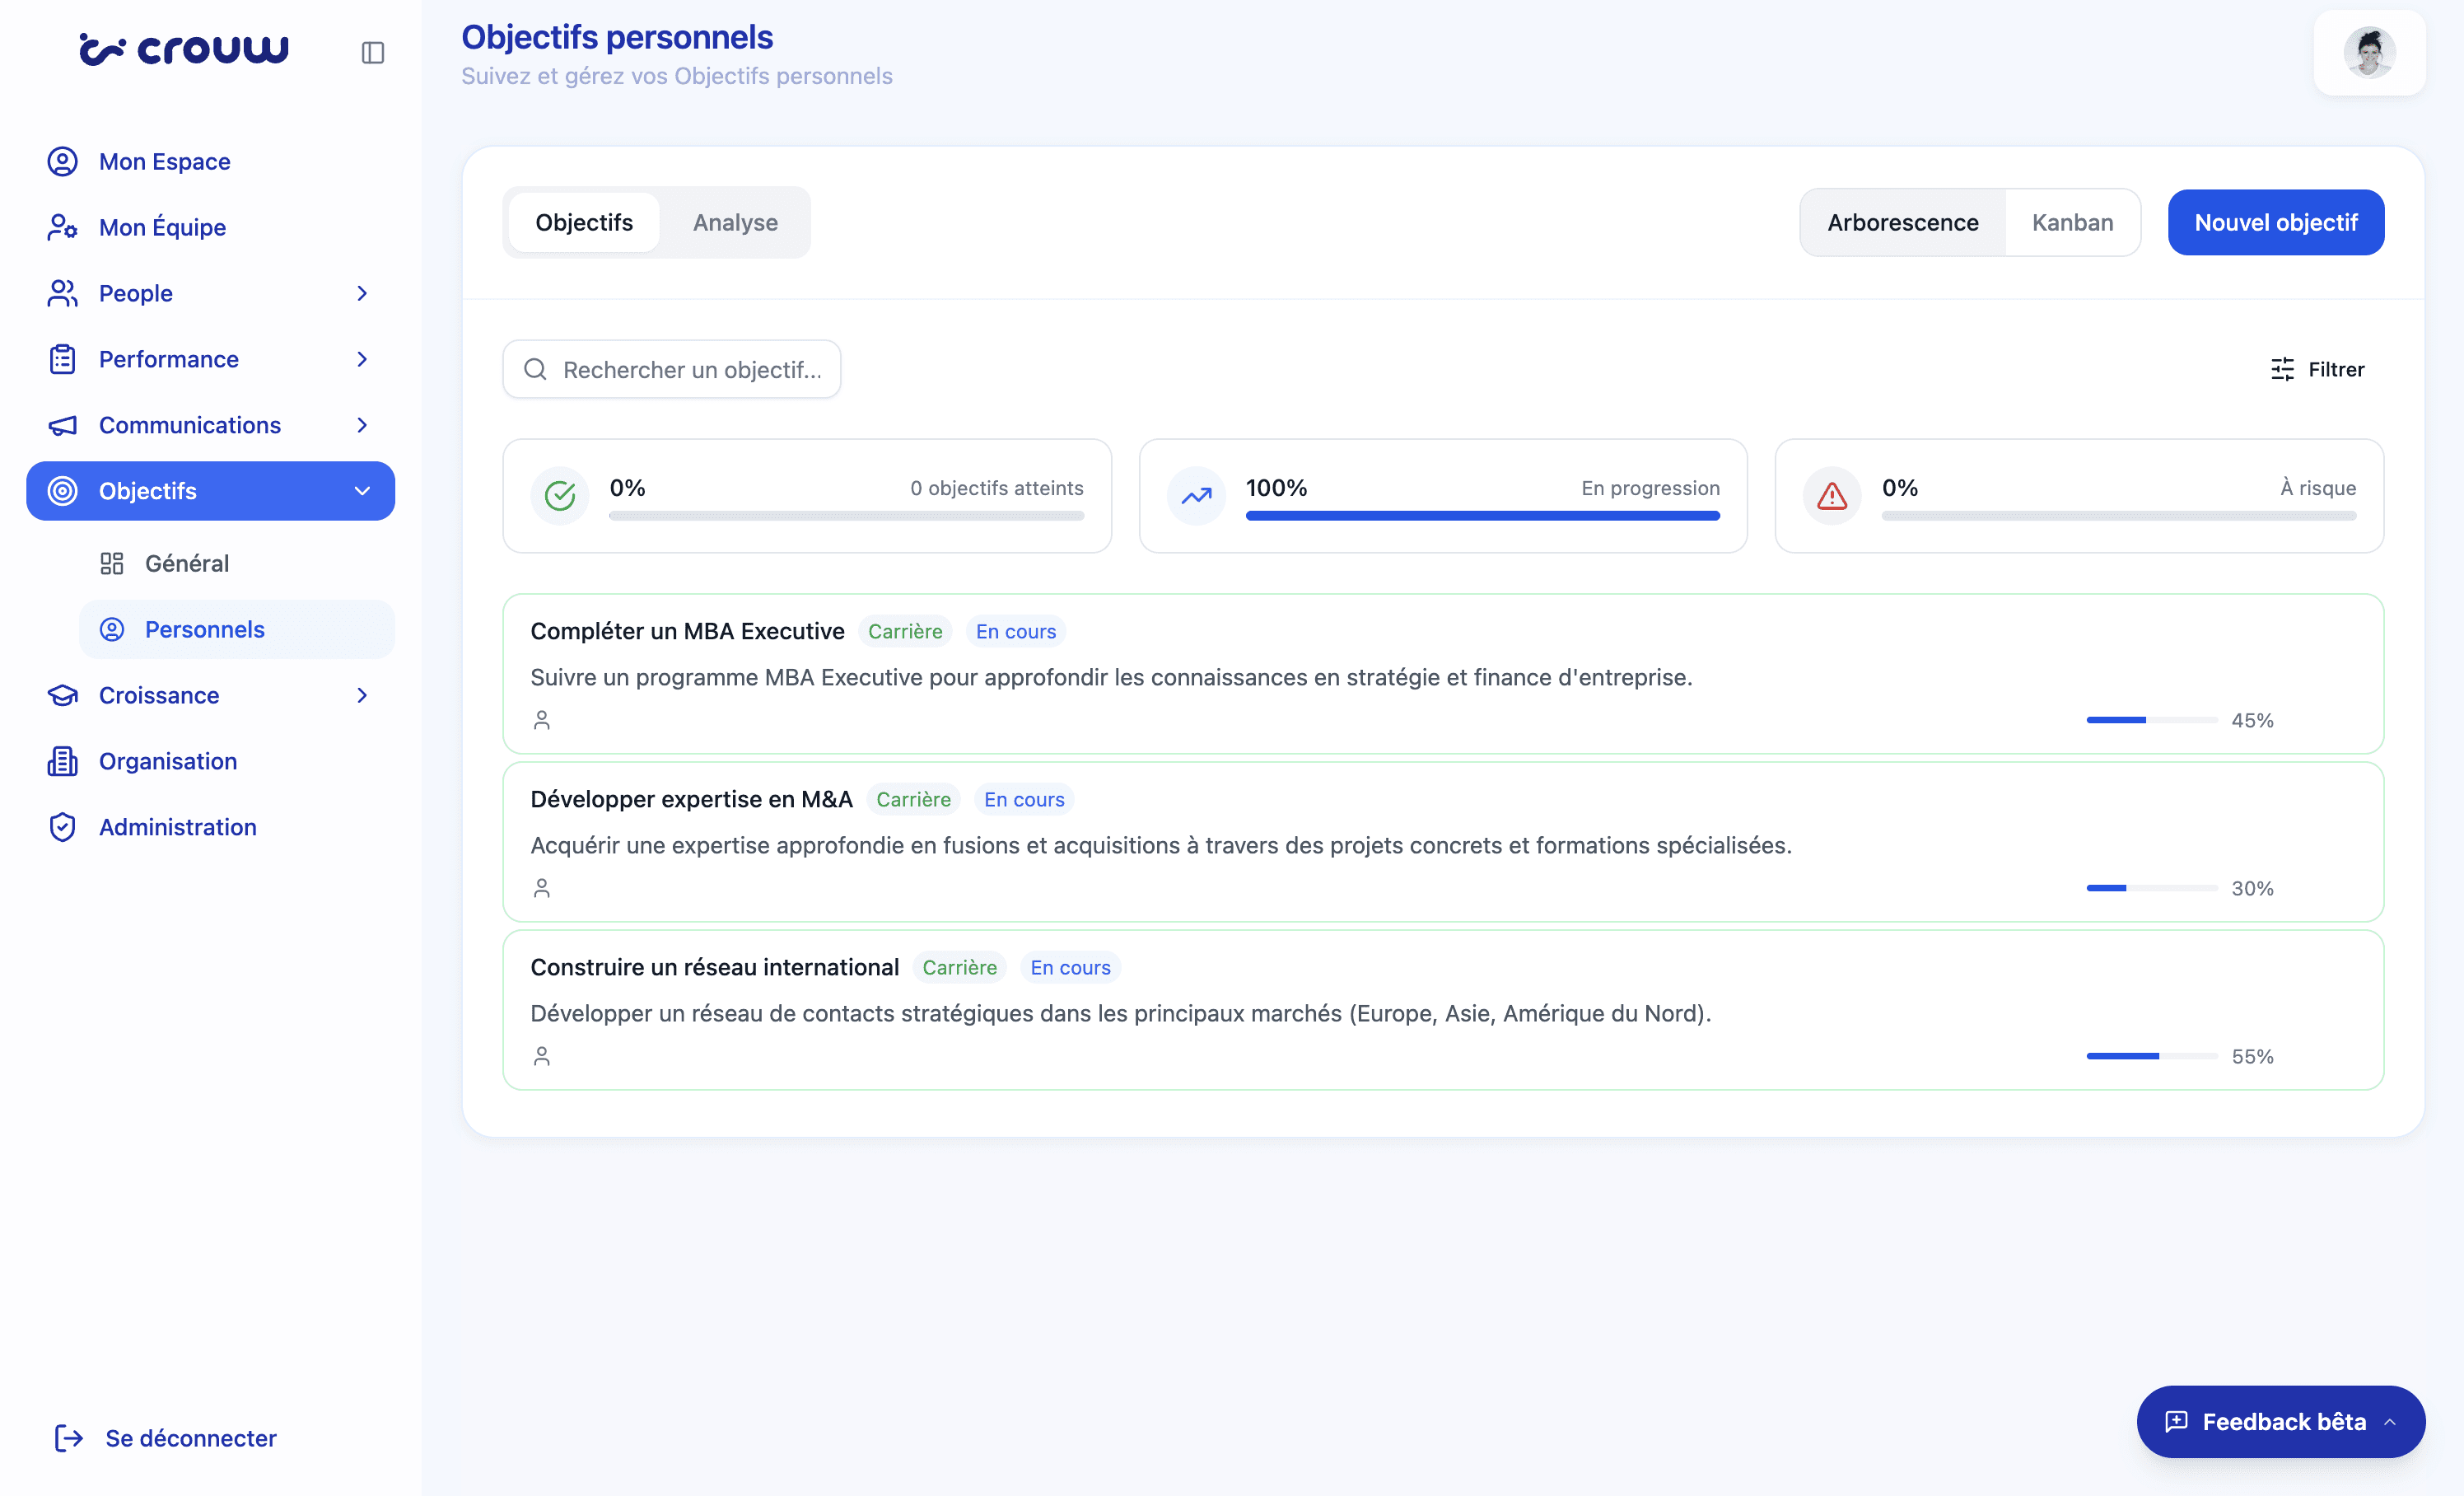The width and height of the screenshot is (2464, 1496).
Task: Open the Communications section
Action: 189,425
